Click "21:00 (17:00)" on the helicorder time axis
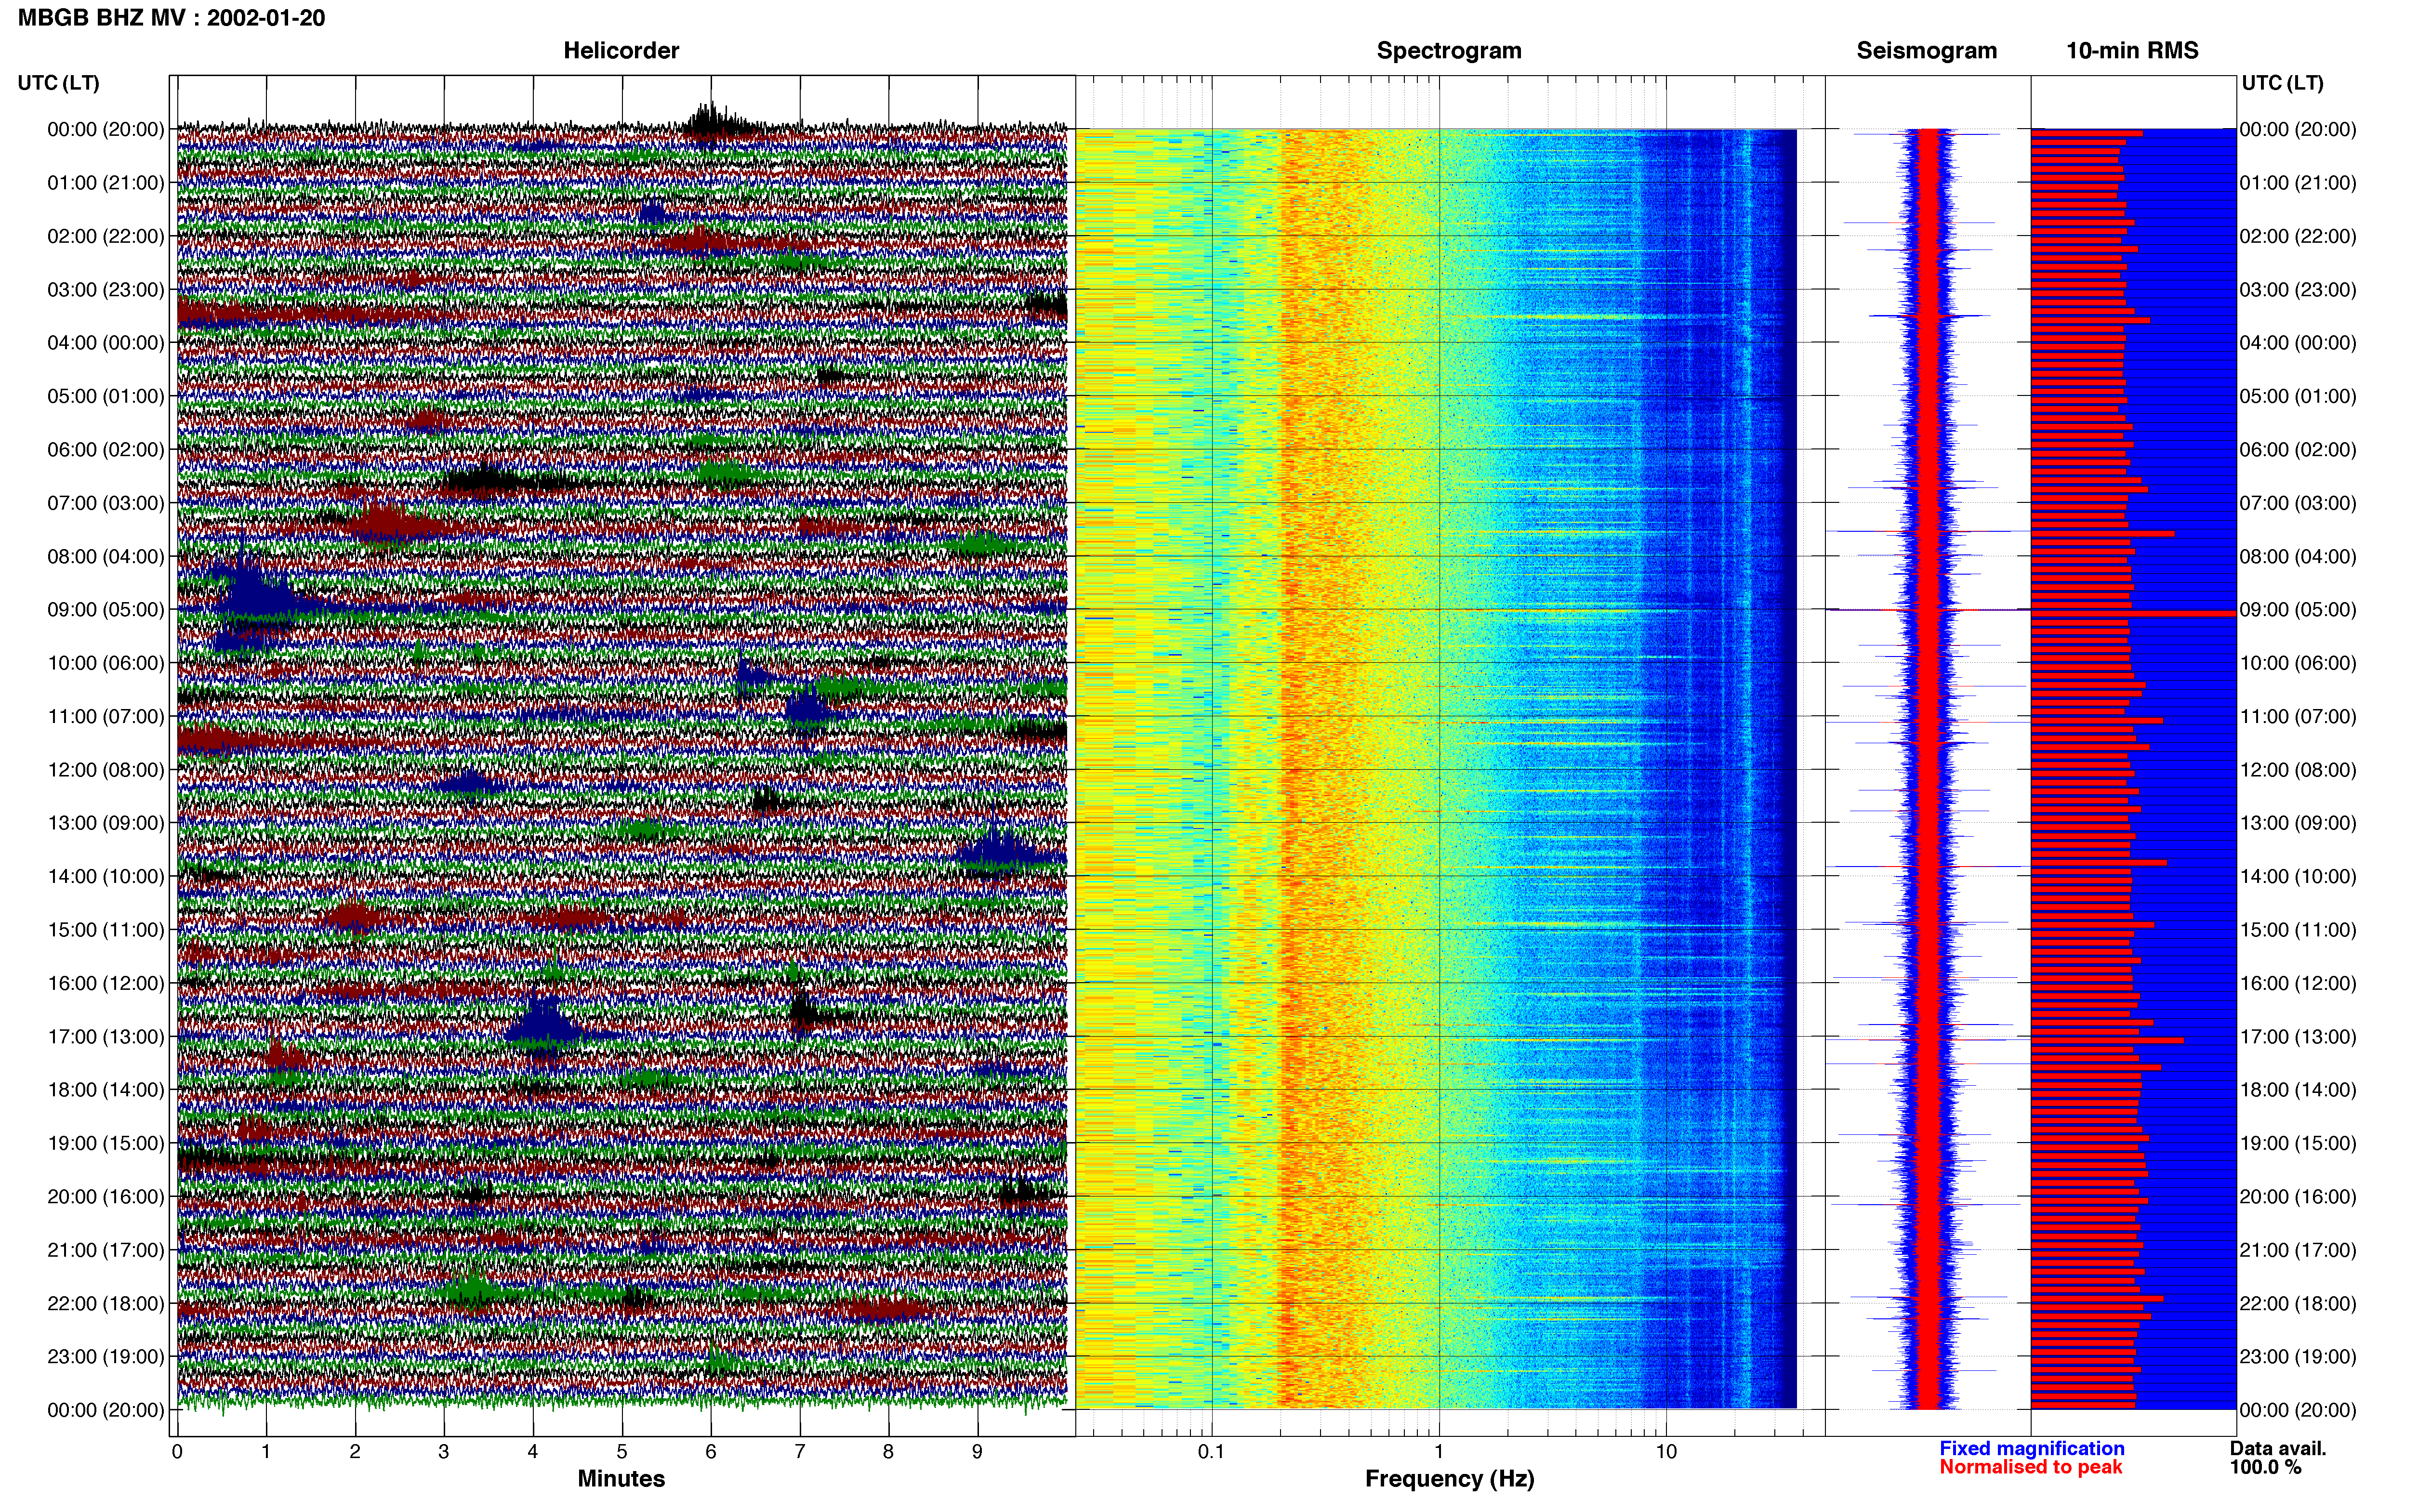 pyautogui.click(x=106, y=1250)
